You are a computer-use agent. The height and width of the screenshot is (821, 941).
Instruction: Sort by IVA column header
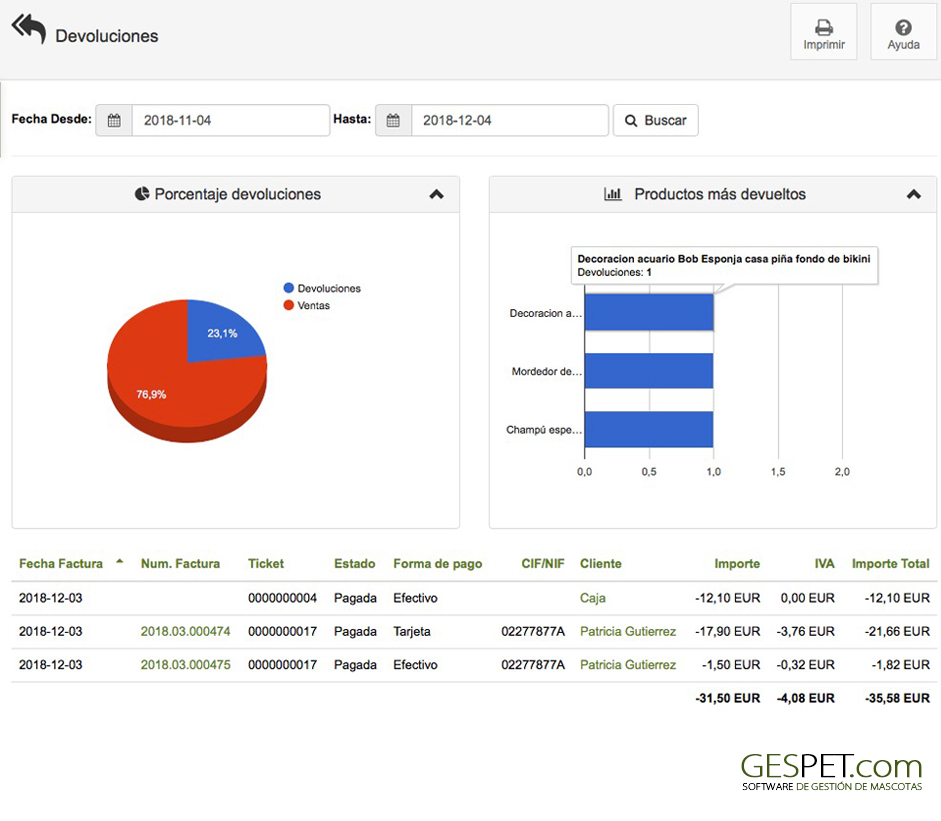point(824,564)
